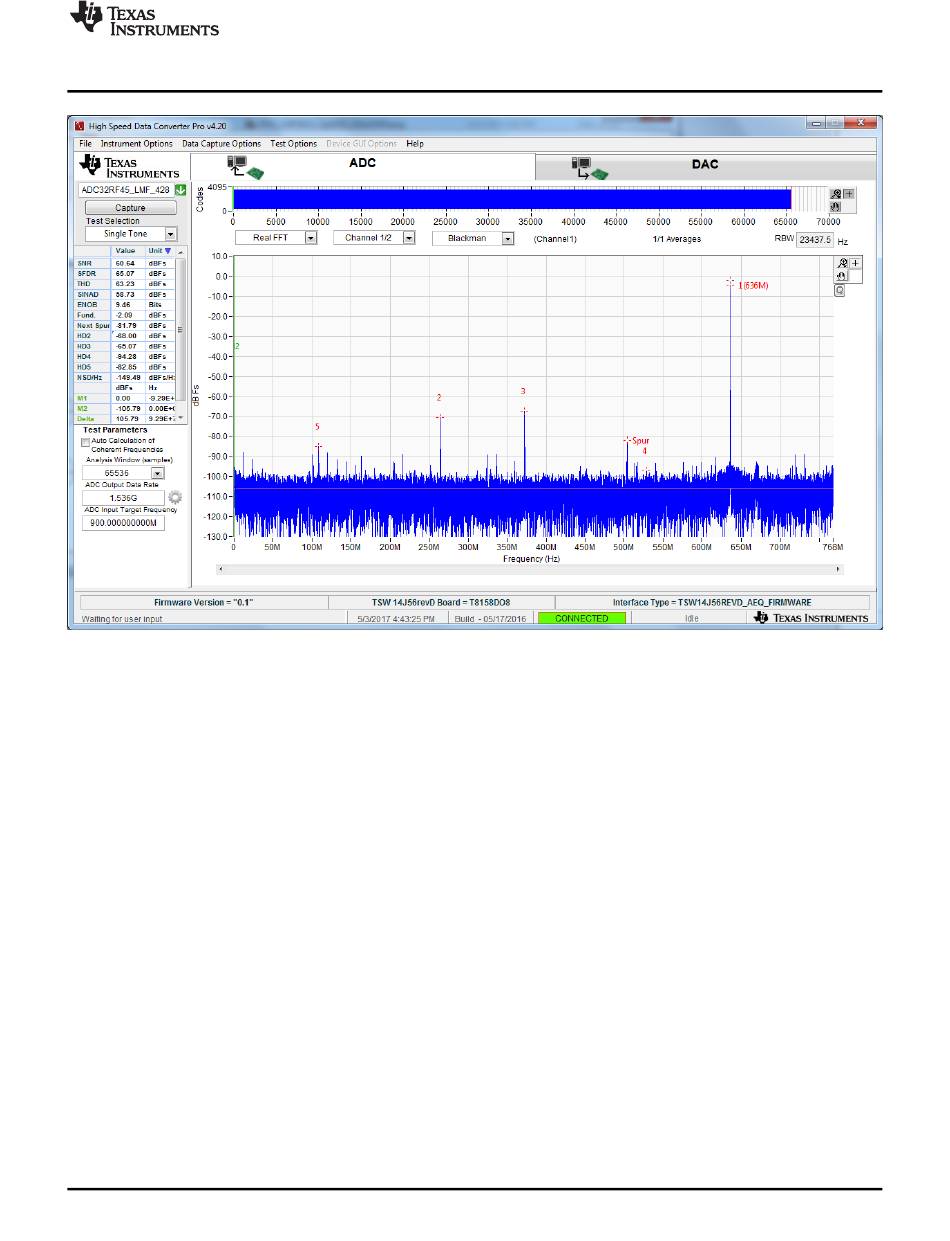Select the Spur marker on the spectrum
The image size is (950, 1241).
[628, 440]
